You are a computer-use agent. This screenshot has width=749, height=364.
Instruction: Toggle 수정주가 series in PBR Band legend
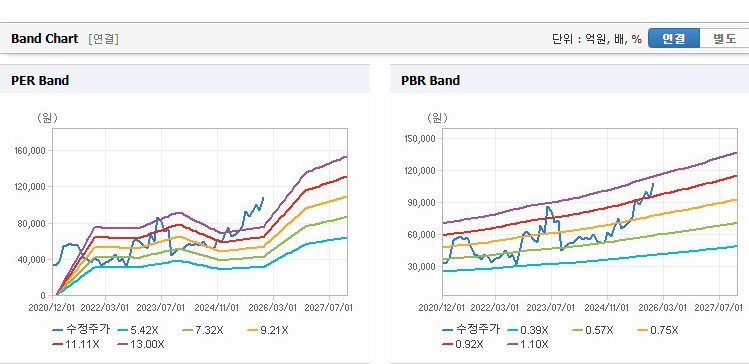[471, 330]
